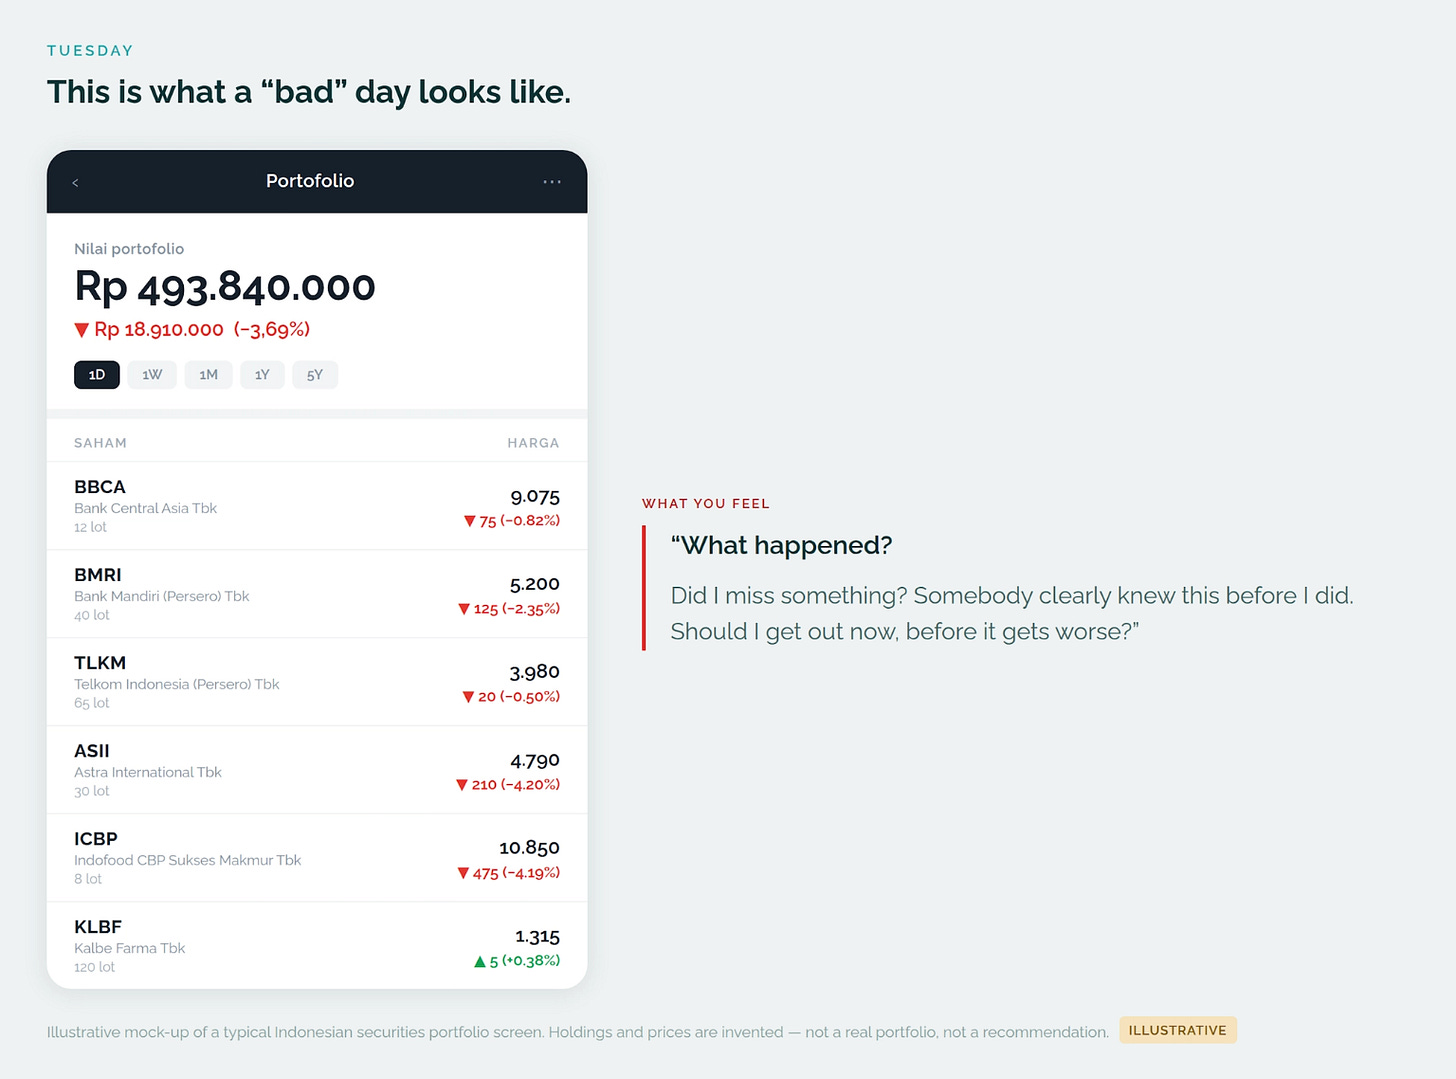The width and height of the screenshot is (1456, 1079).
Task: Open the ICBP Indofood CBP row
Action: click(317, 858)
